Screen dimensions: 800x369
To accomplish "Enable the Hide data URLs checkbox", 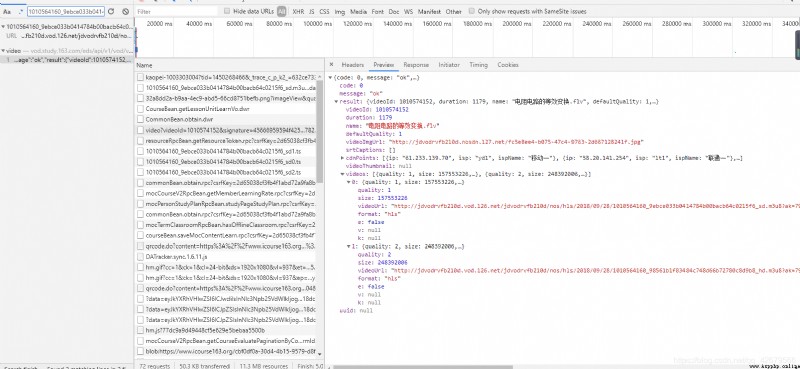I will (x=227, y=11).
